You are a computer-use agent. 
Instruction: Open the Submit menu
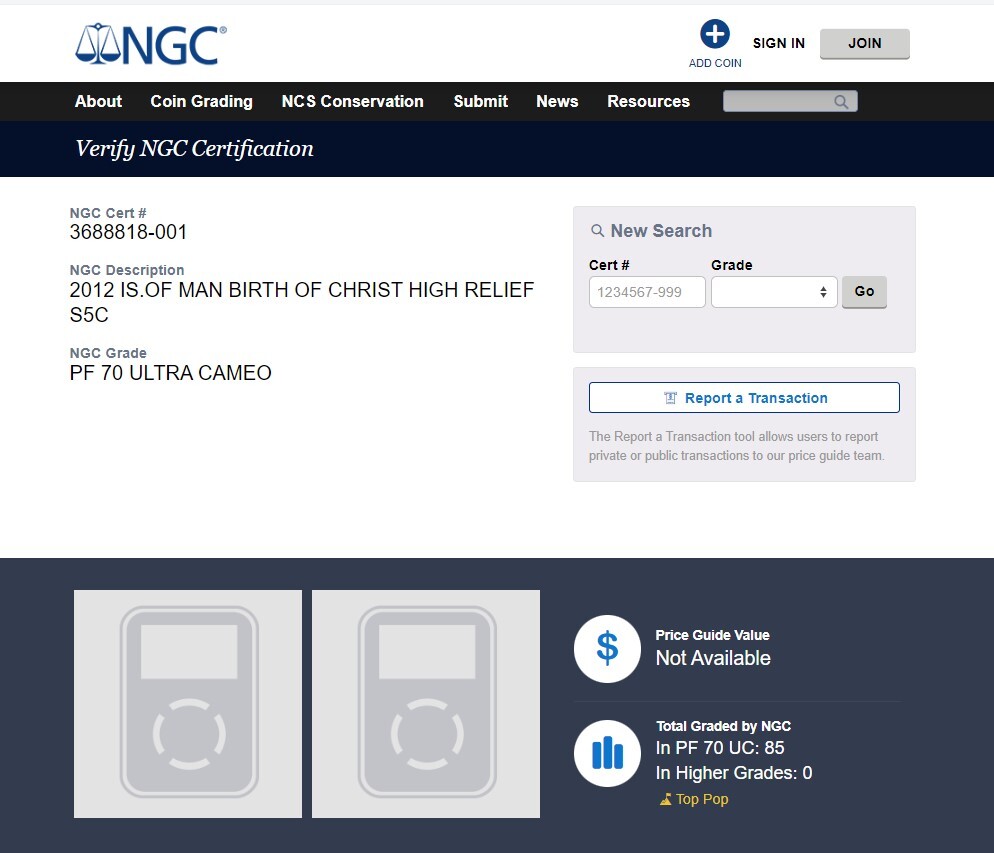click(481, 101)
